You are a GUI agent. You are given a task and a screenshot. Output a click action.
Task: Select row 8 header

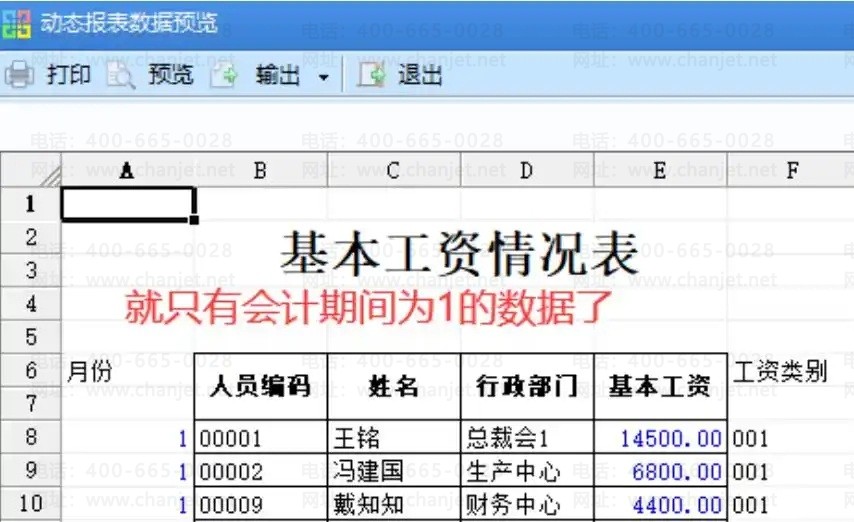click(30, 437)
